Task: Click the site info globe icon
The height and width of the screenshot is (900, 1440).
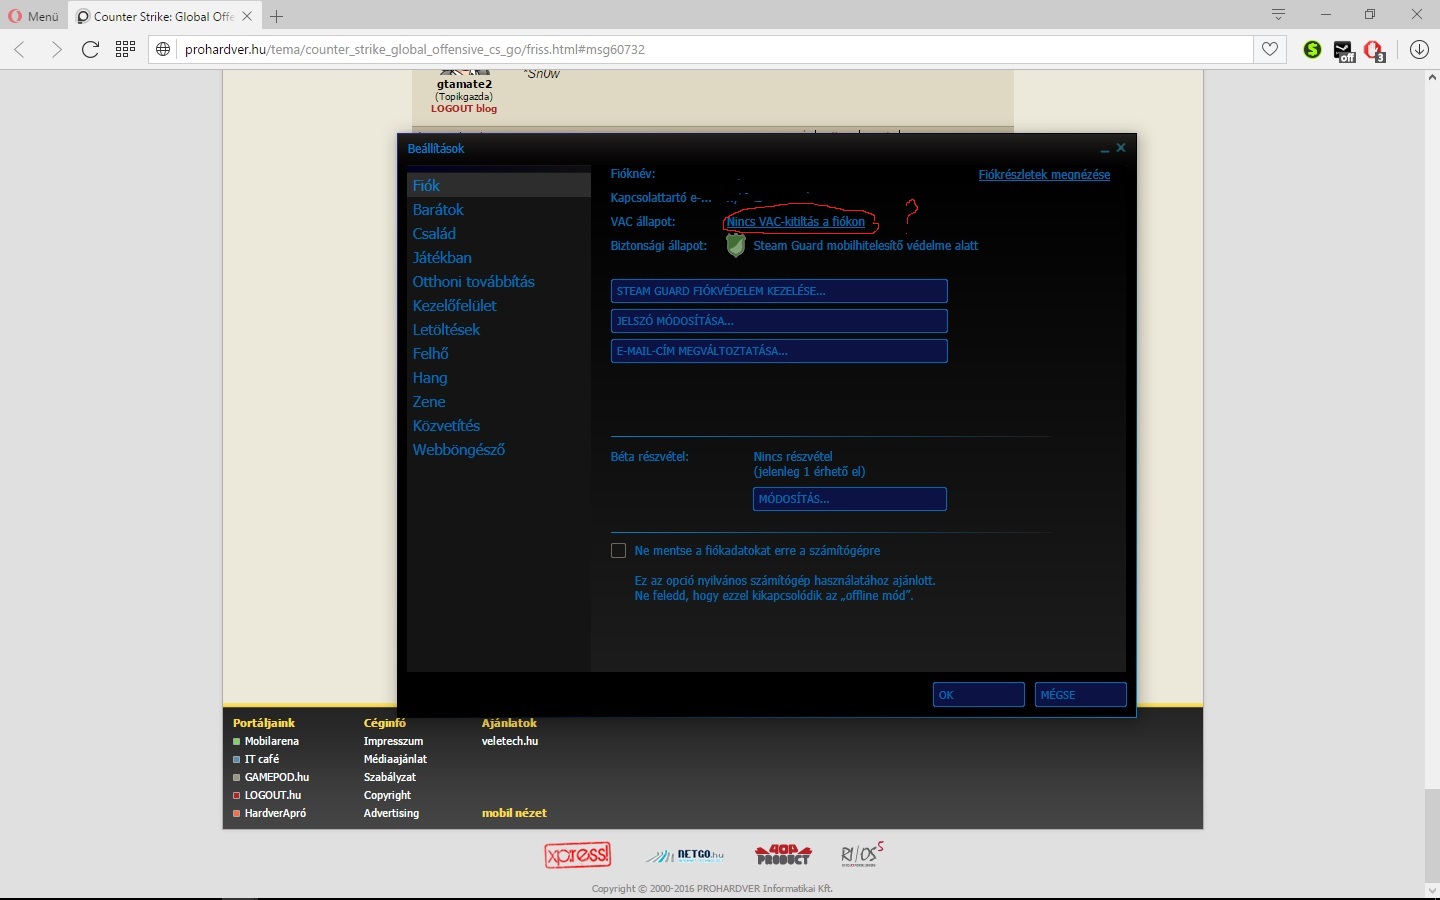Action: [x=164, y=49]
